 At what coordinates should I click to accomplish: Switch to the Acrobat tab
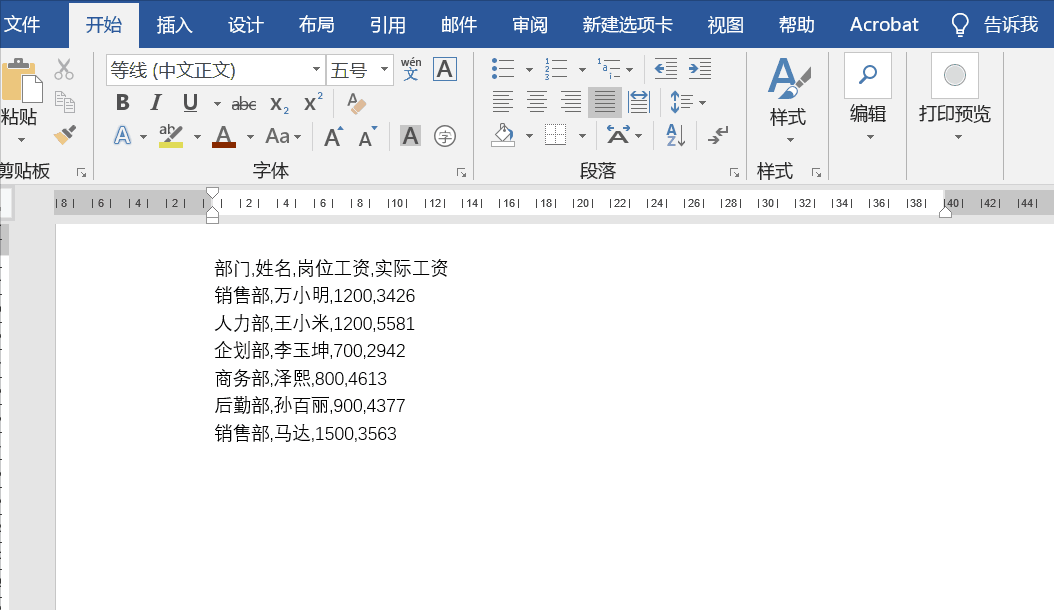[884, 25]
